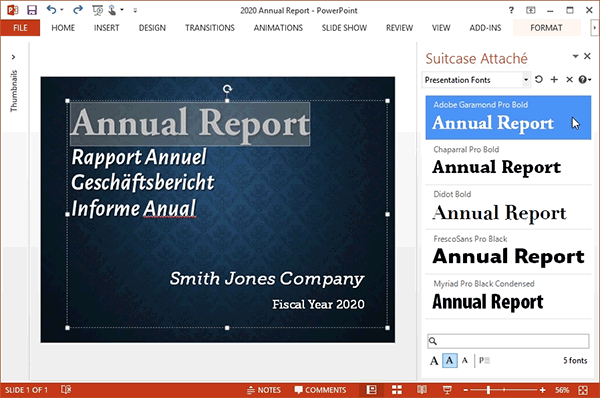Switch to Slide Sorter view in the status bar
This screenshot has height=398, width=600.
(x=397, y=390)
